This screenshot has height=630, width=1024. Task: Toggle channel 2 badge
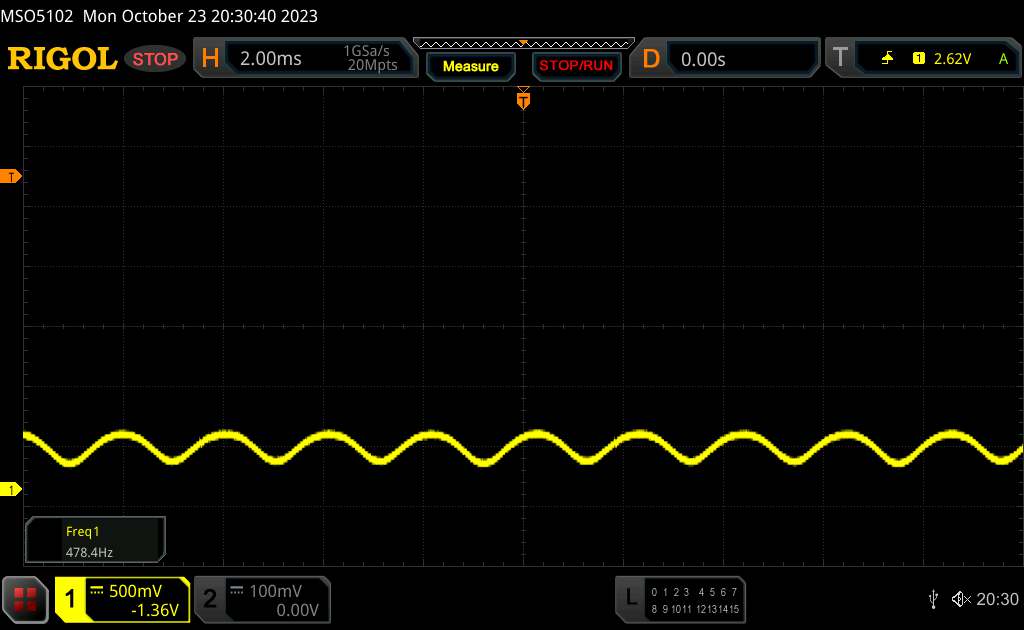pyautogui.click(x=210, y=599)
